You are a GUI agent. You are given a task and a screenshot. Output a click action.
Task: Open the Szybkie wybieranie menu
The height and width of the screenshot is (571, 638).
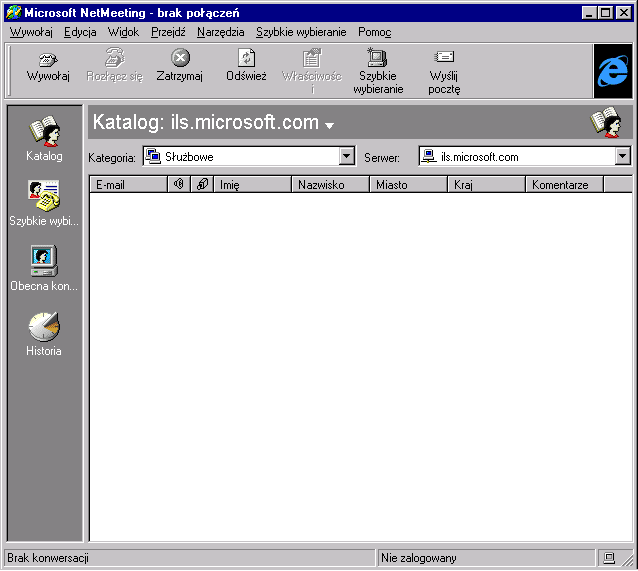301,32
